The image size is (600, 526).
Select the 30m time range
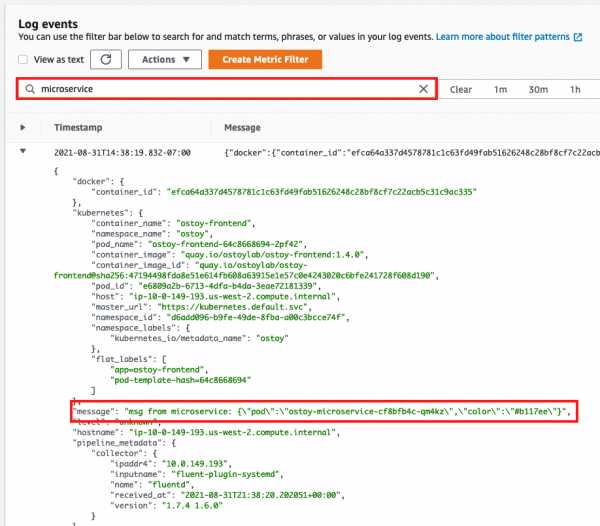538,89
